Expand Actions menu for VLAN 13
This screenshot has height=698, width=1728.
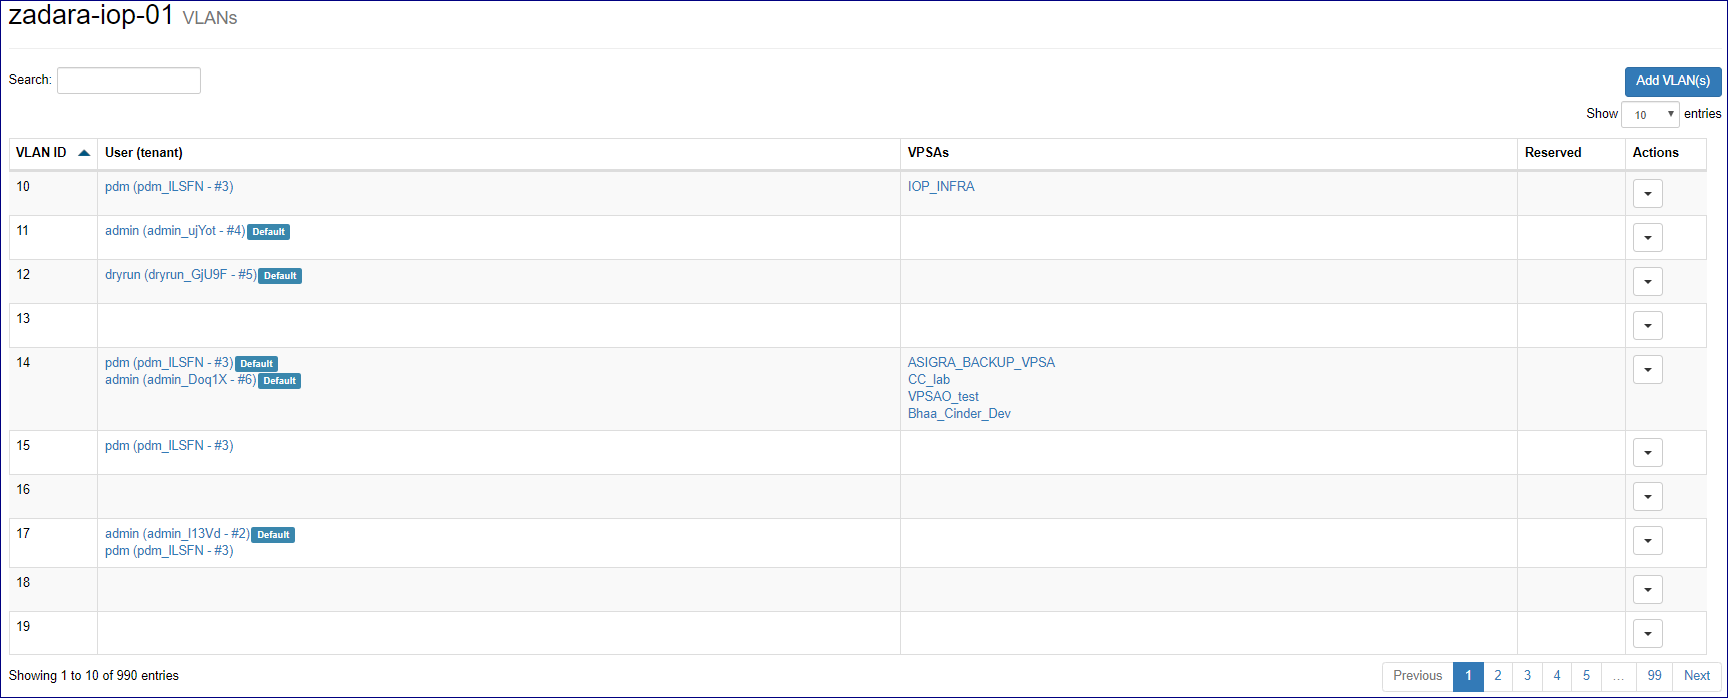(1647, 326)
